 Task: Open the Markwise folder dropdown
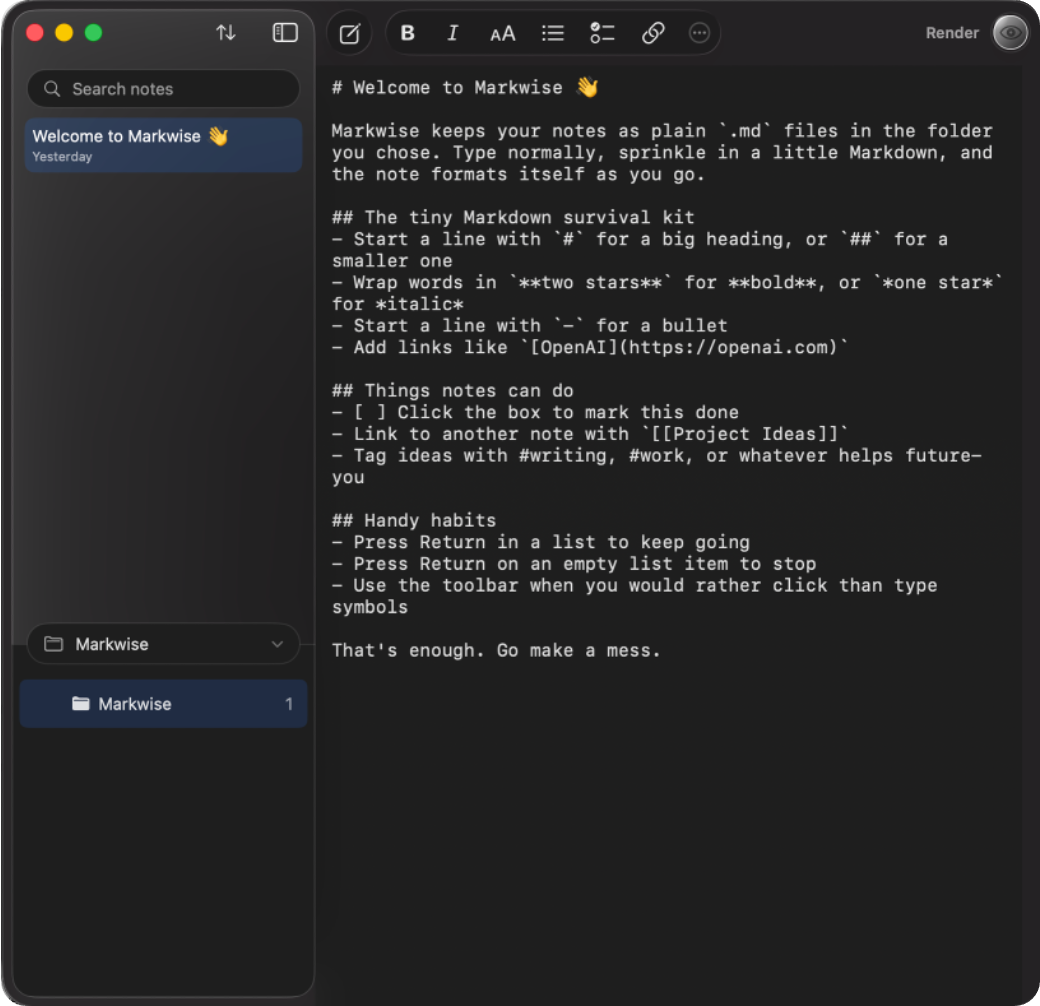163,644
